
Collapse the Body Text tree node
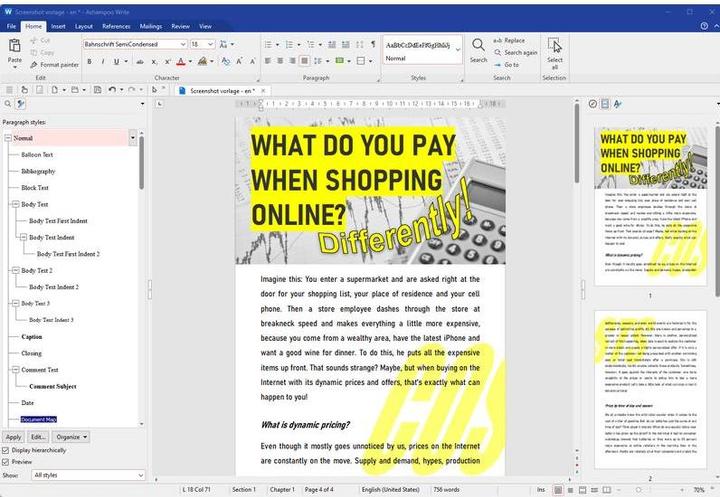[x=15, y=204]
